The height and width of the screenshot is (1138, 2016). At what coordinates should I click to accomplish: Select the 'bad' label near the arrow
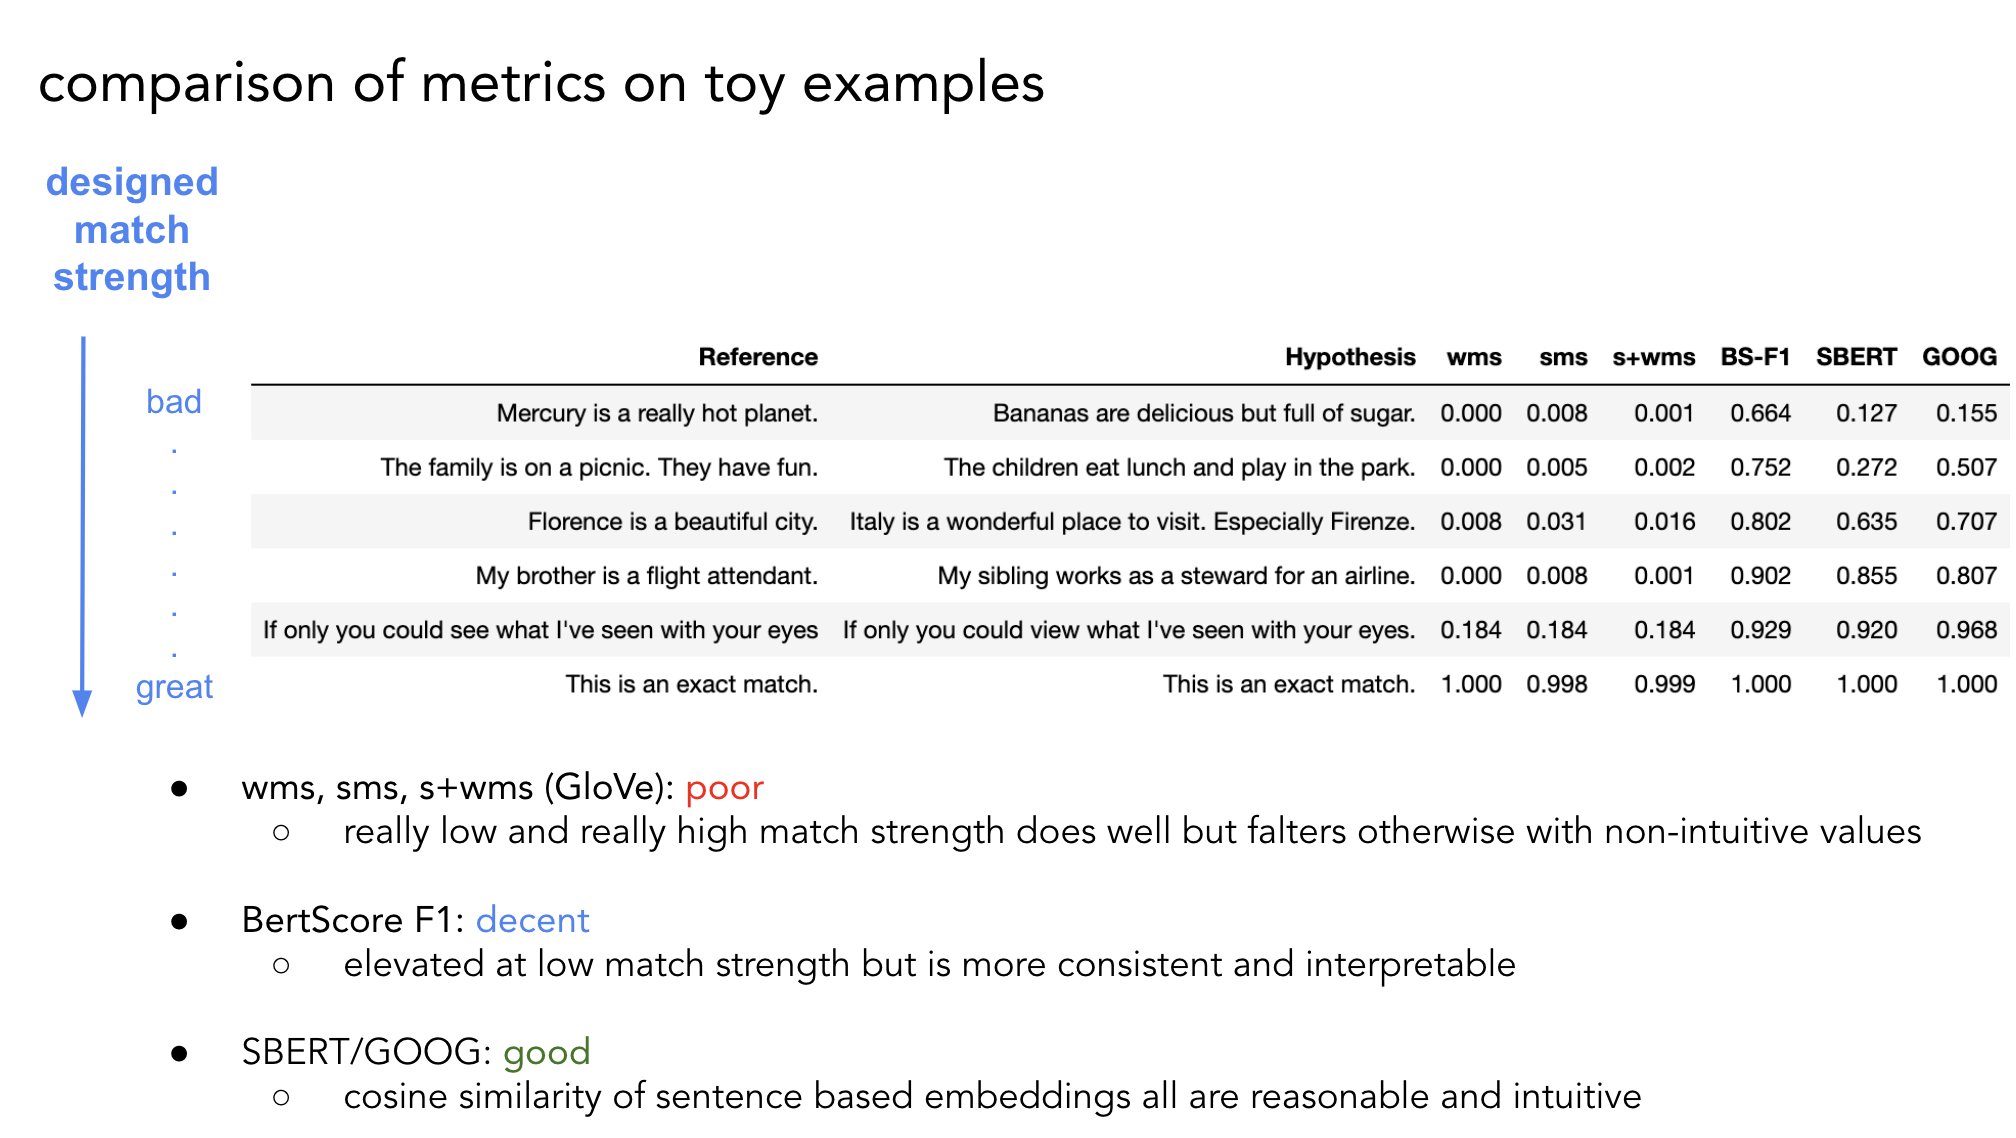tap(174, 402)
